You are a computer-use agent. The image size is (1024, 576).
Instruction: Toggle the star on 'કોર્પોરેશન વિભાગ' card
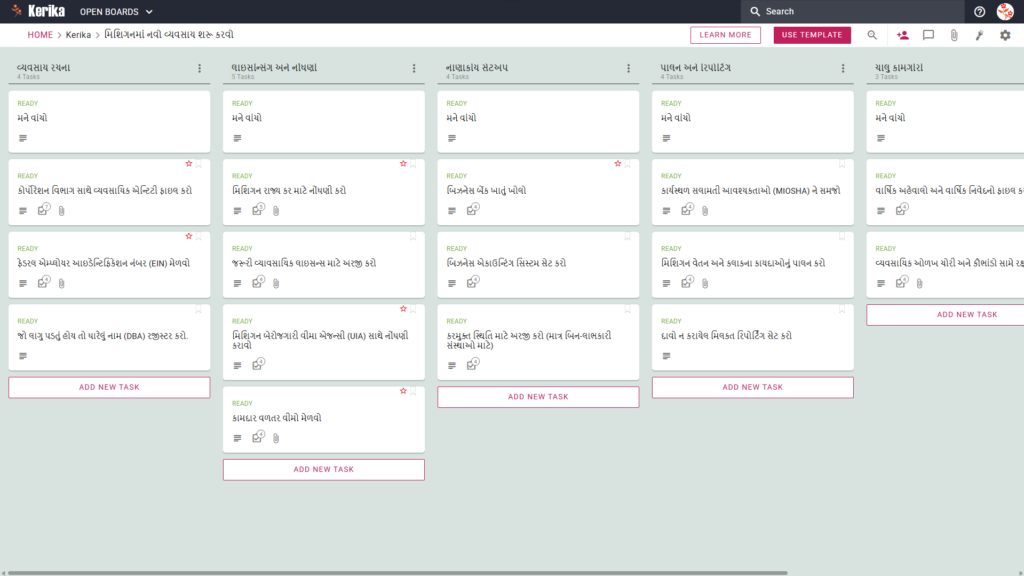(x=189, y=164)
